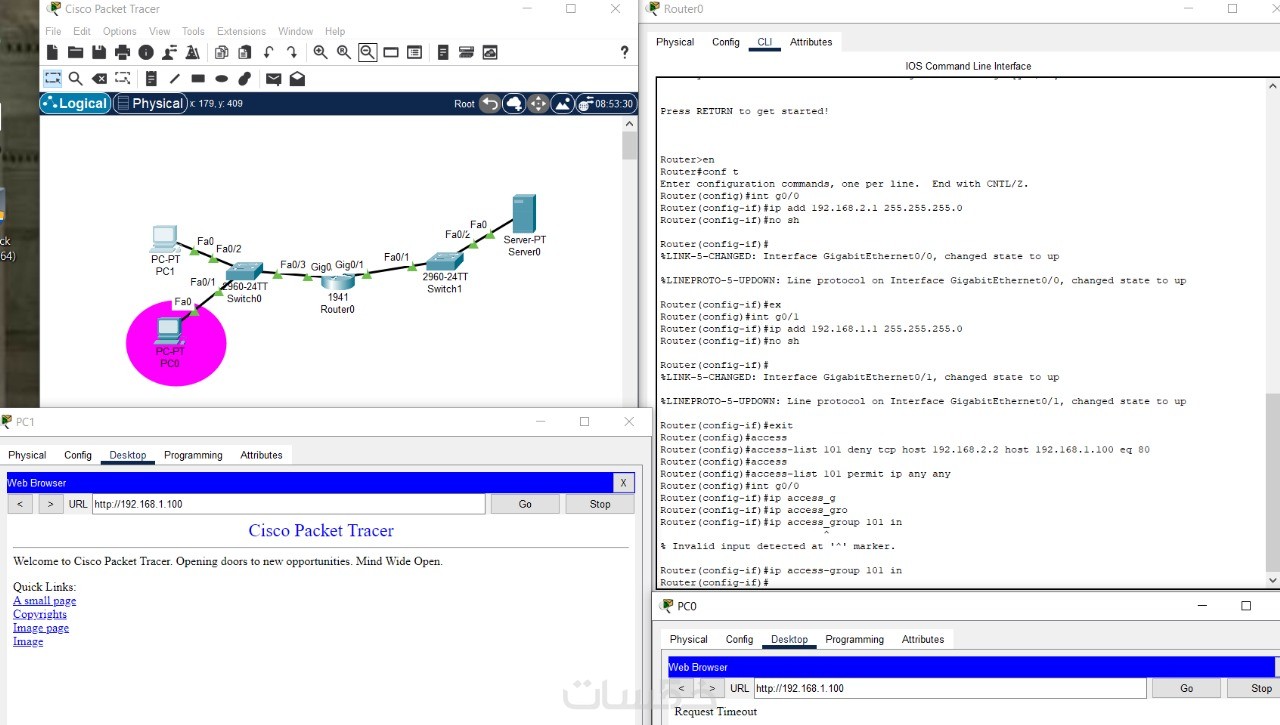Switch to Router0 Config tab
Viewport: 1280px width, 725px height.
[x=726, y=42]
